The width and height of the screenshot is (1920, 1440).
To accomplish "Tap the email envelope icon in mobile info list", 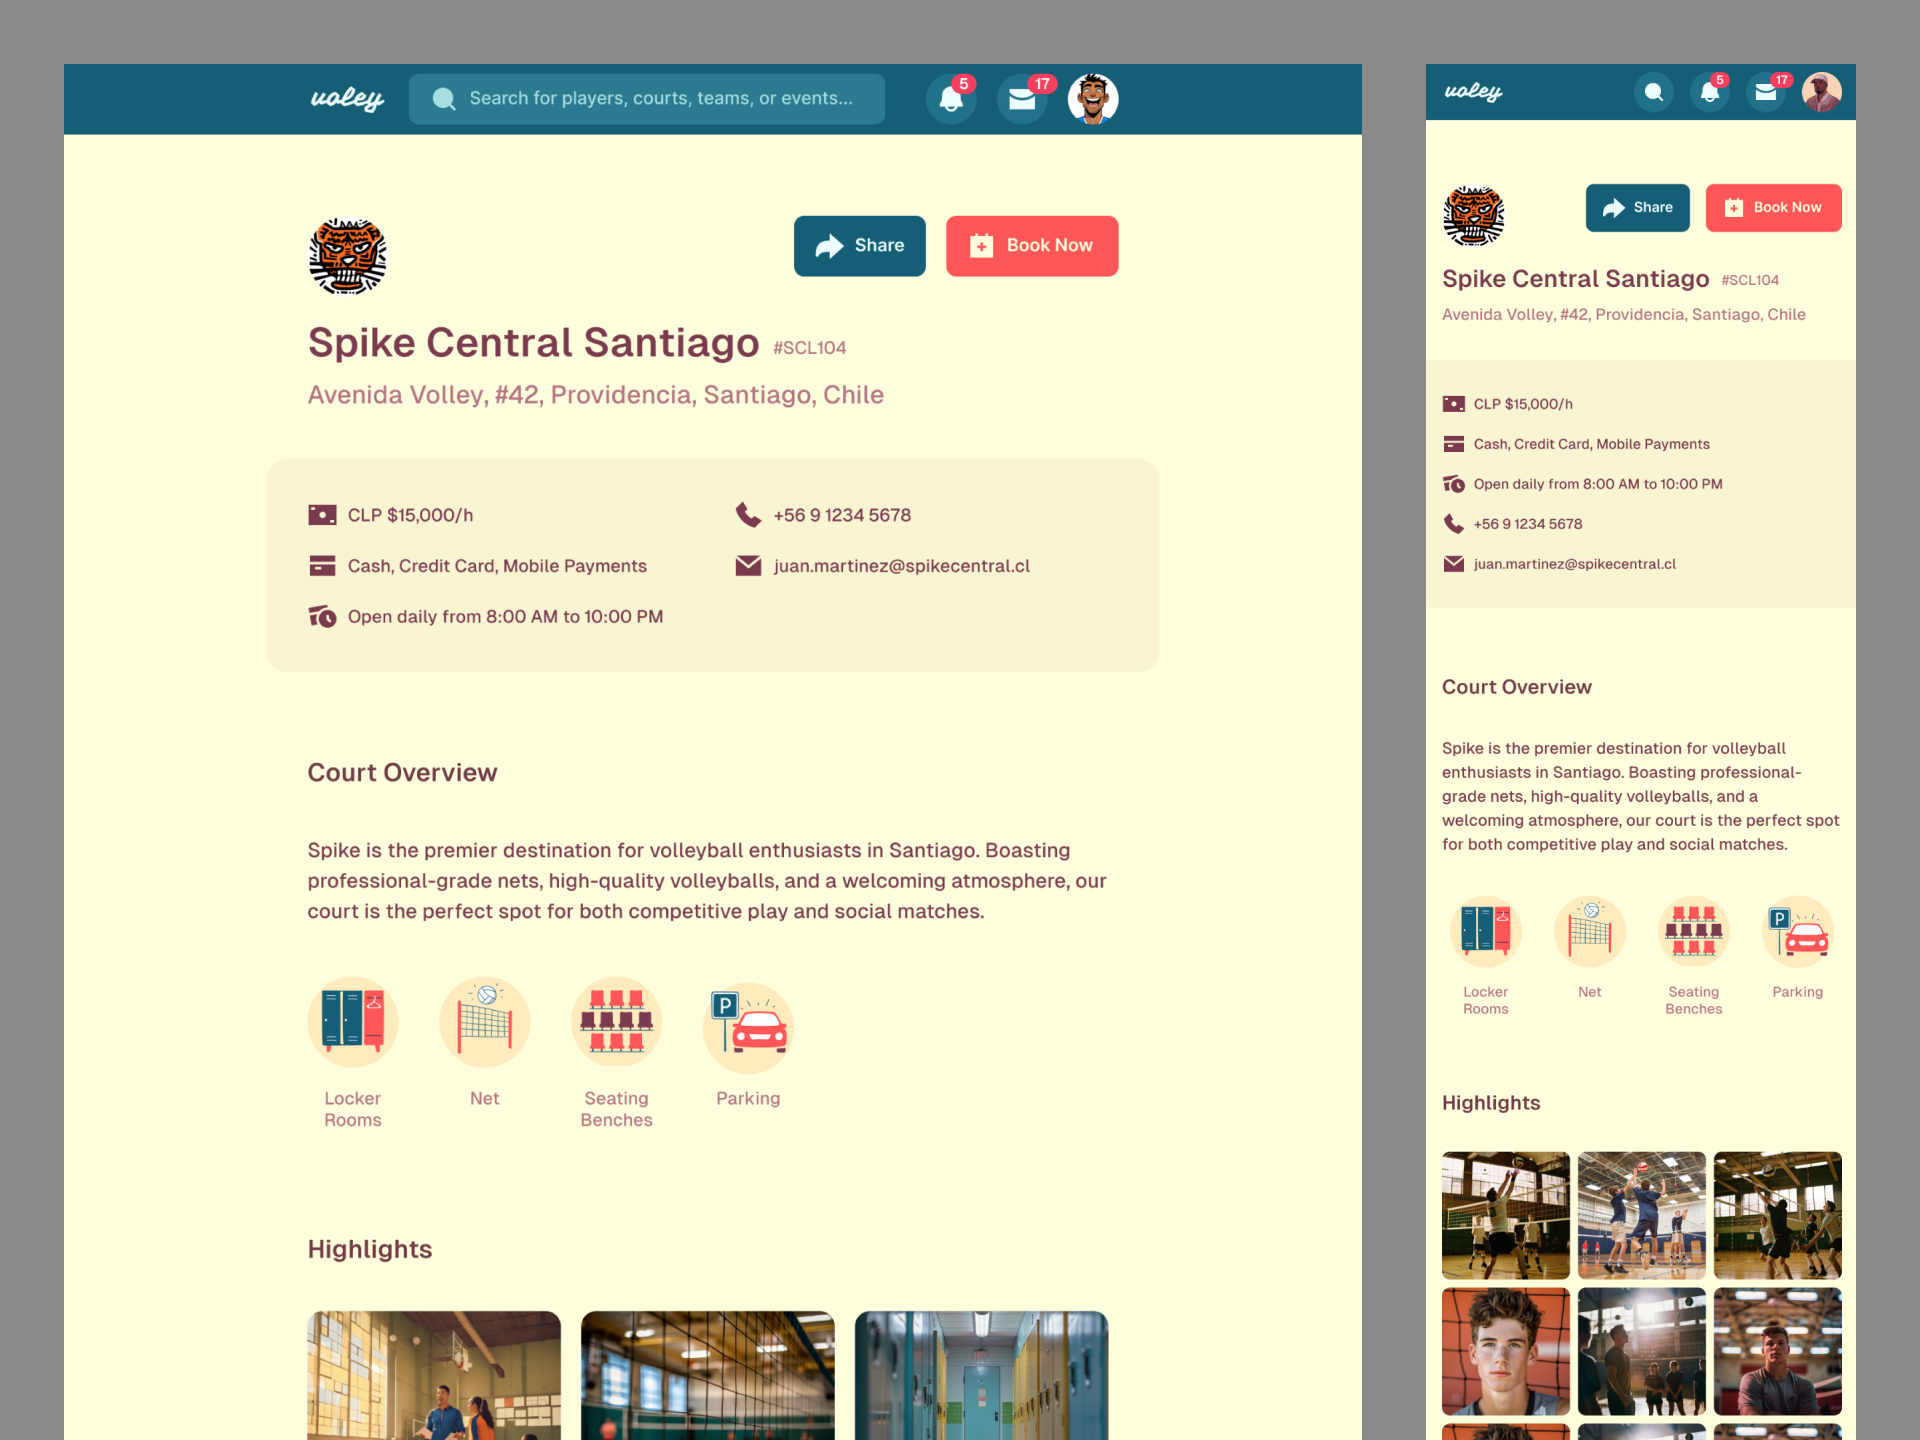I will click(1454, 564).
